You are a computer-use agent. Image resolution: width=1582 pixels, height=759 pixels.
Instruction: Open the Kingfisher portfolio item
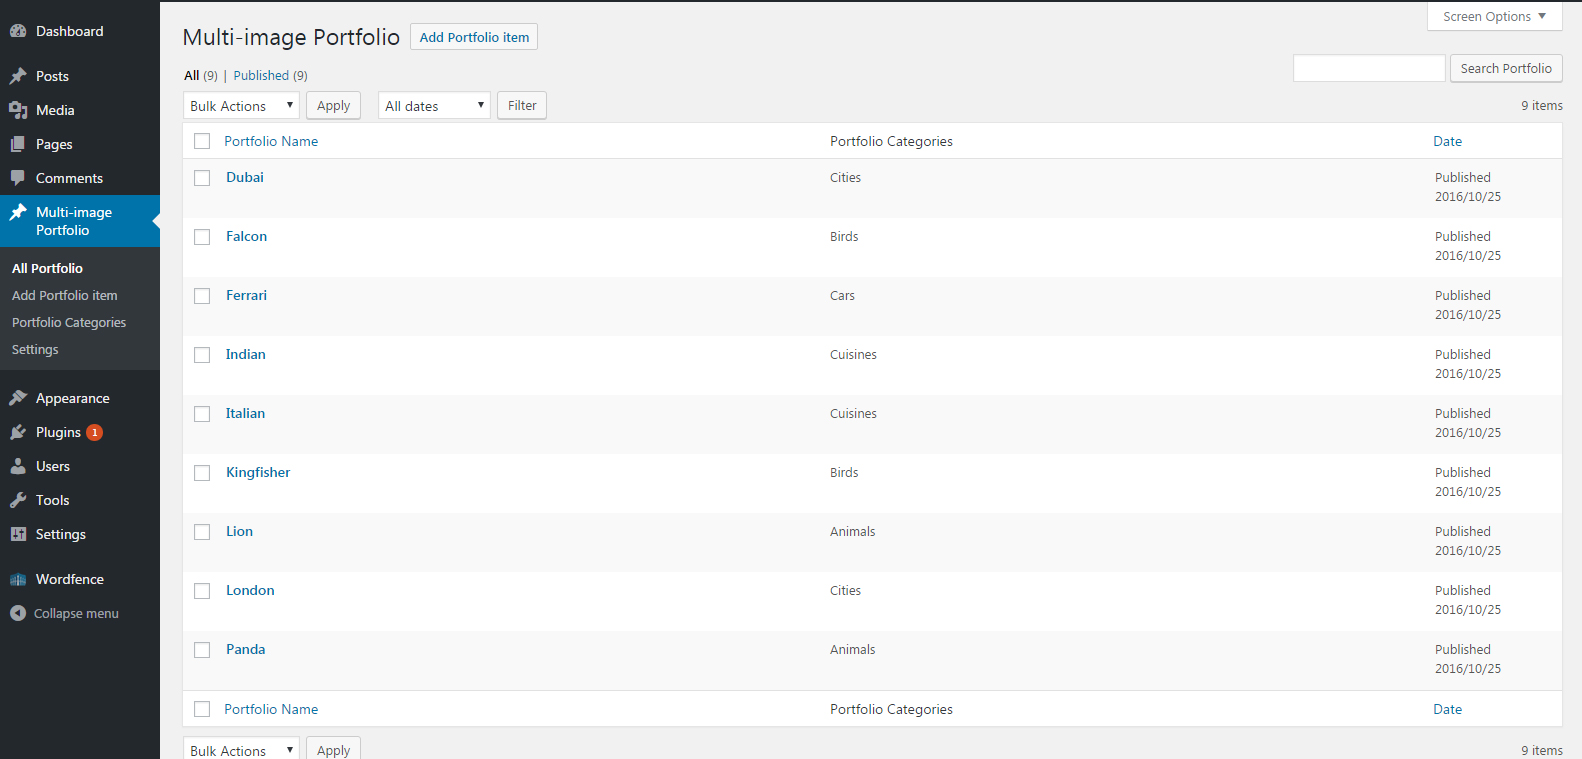pos(258,472)
